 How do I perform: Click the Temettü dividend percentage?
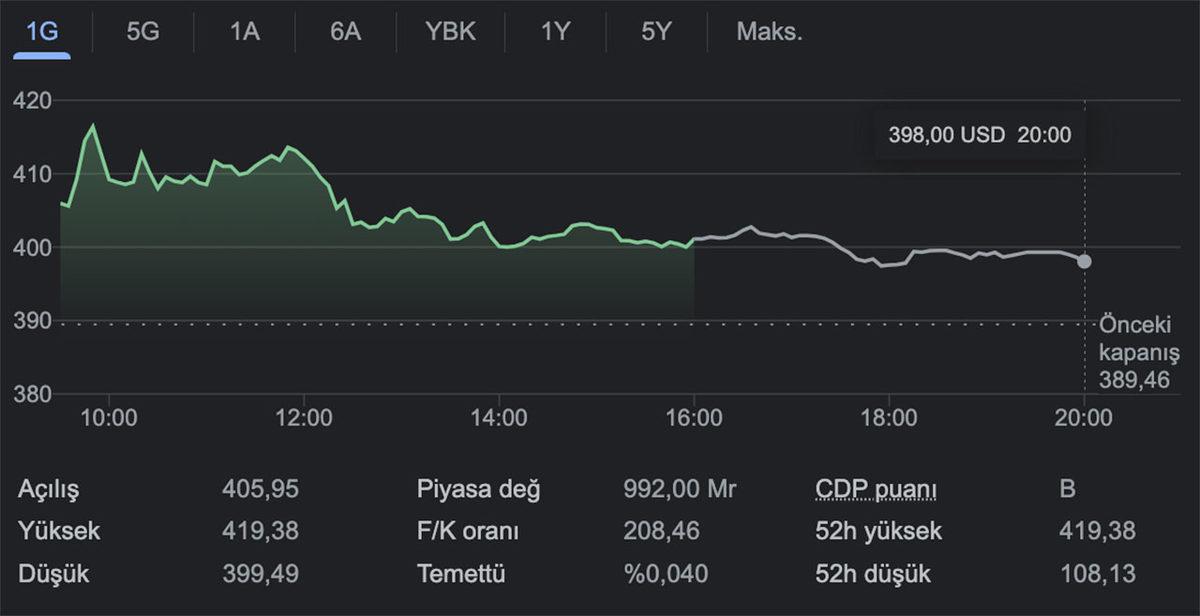pos(665,574)
